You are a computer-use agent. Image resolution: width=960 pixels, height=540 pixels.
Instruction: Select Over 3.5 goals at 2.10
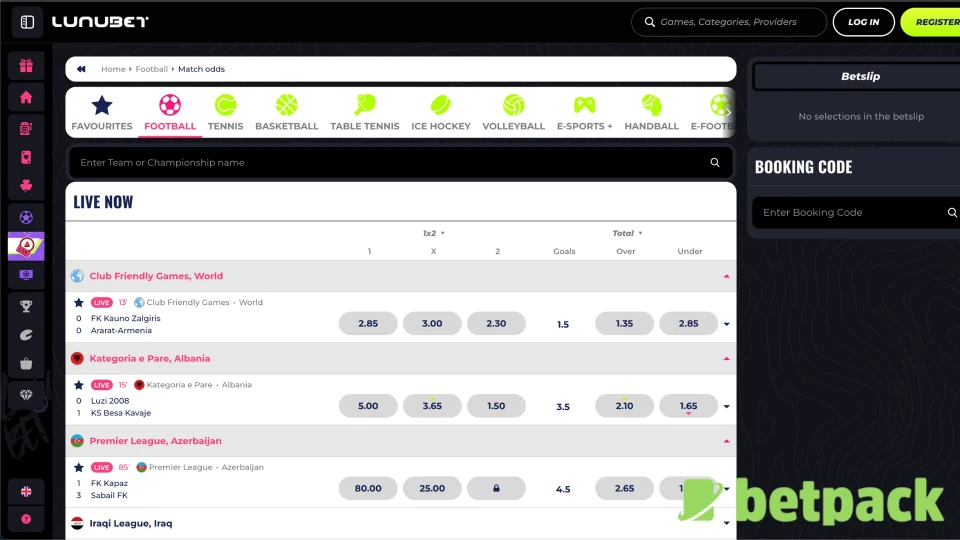pos(624,406)
